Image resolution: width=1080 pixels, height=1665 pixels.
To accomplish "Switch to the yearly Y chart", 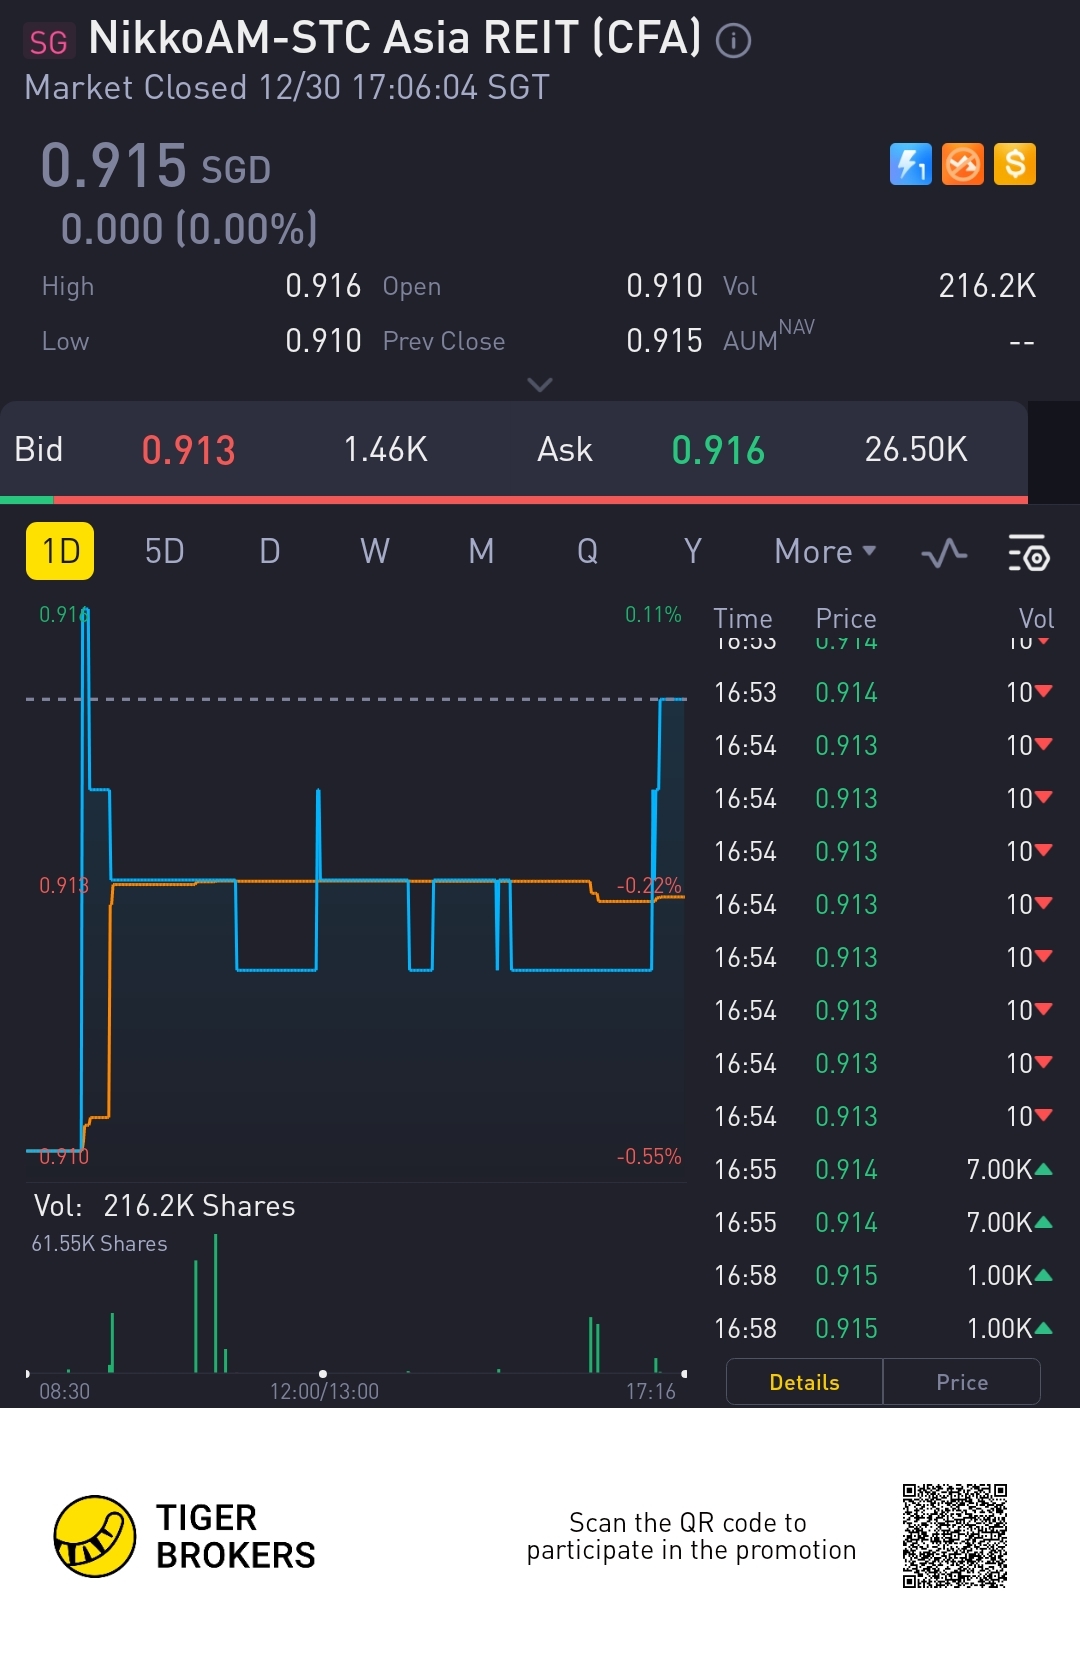I will 692,551.
